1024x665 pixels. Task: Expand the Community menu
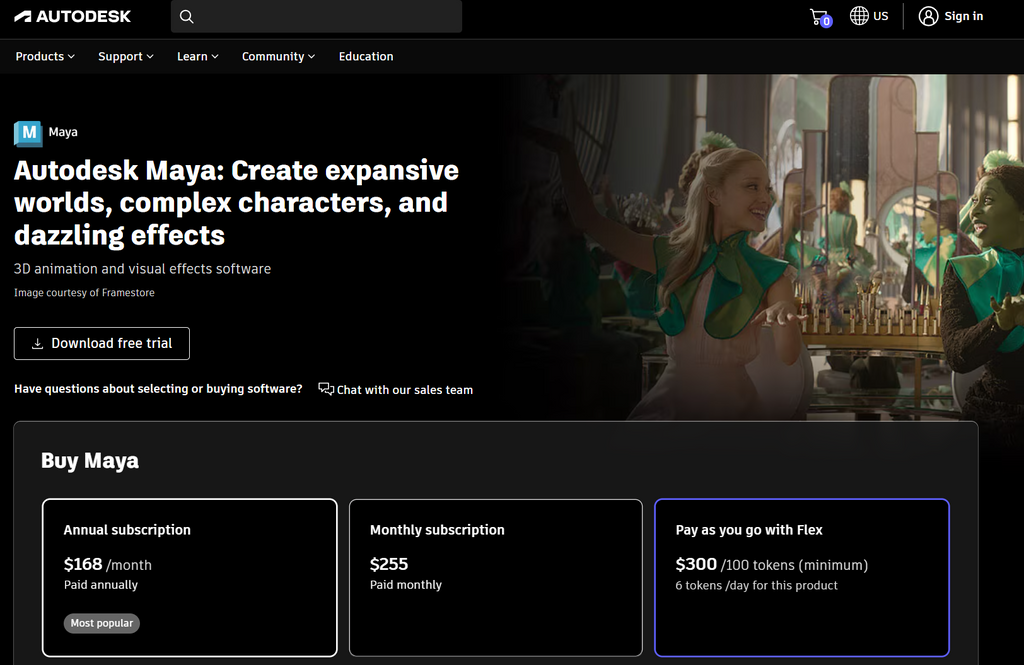[278, 57]
